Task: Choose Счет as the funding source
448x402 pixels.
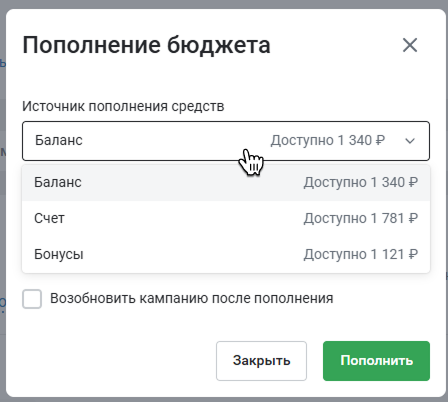Action: pos(226,219)
